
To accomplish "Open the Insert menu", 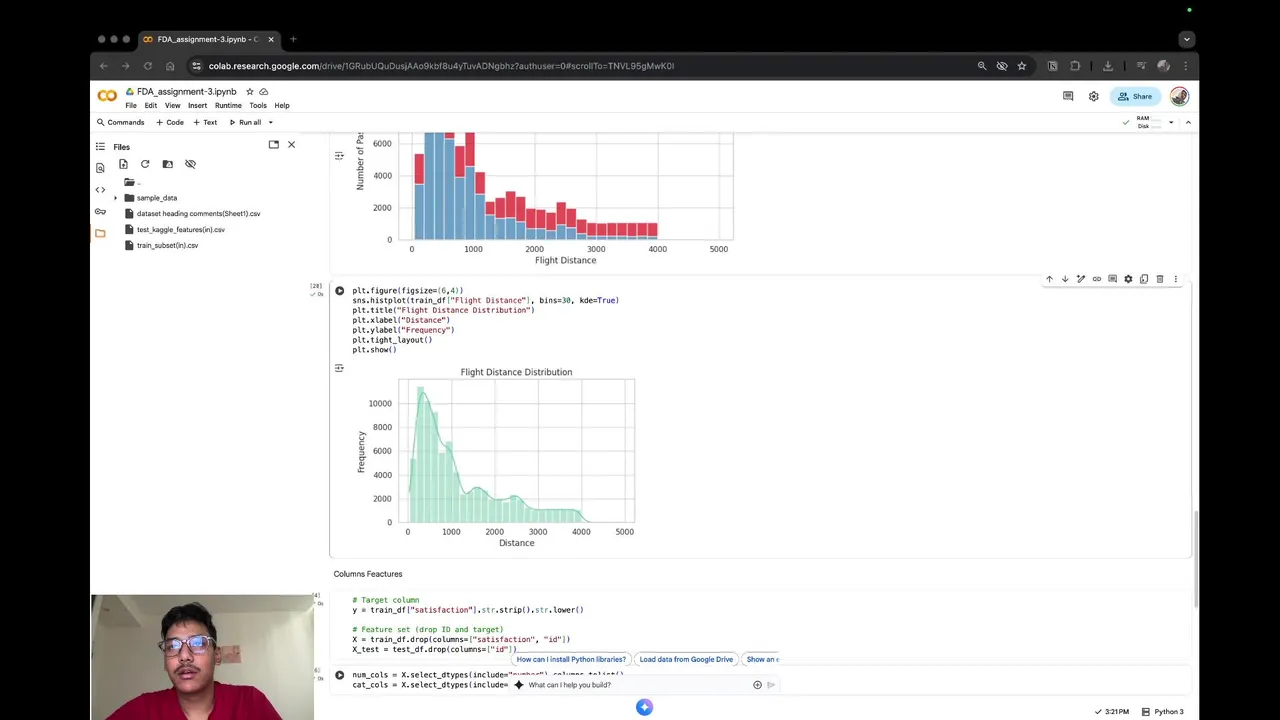I will coord(197,105).
